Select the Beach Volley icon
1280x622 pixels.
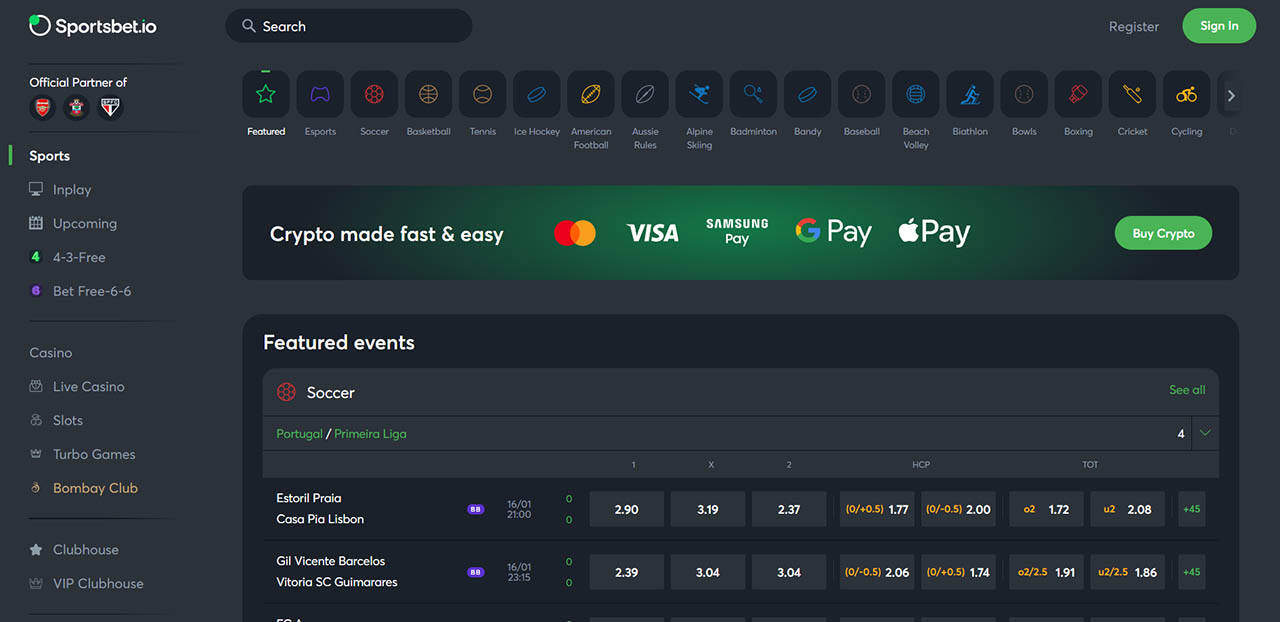[916, 95]
